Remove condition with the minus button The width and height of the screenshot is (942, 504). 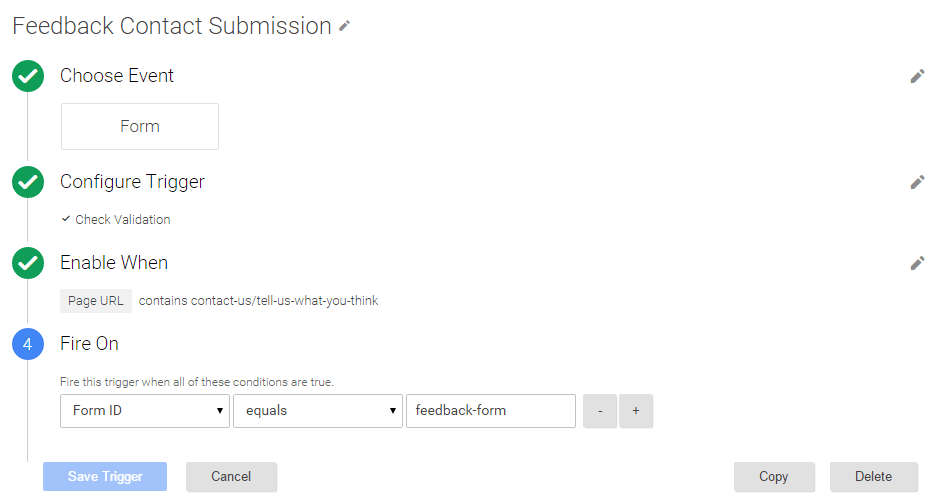pos(600,411)
